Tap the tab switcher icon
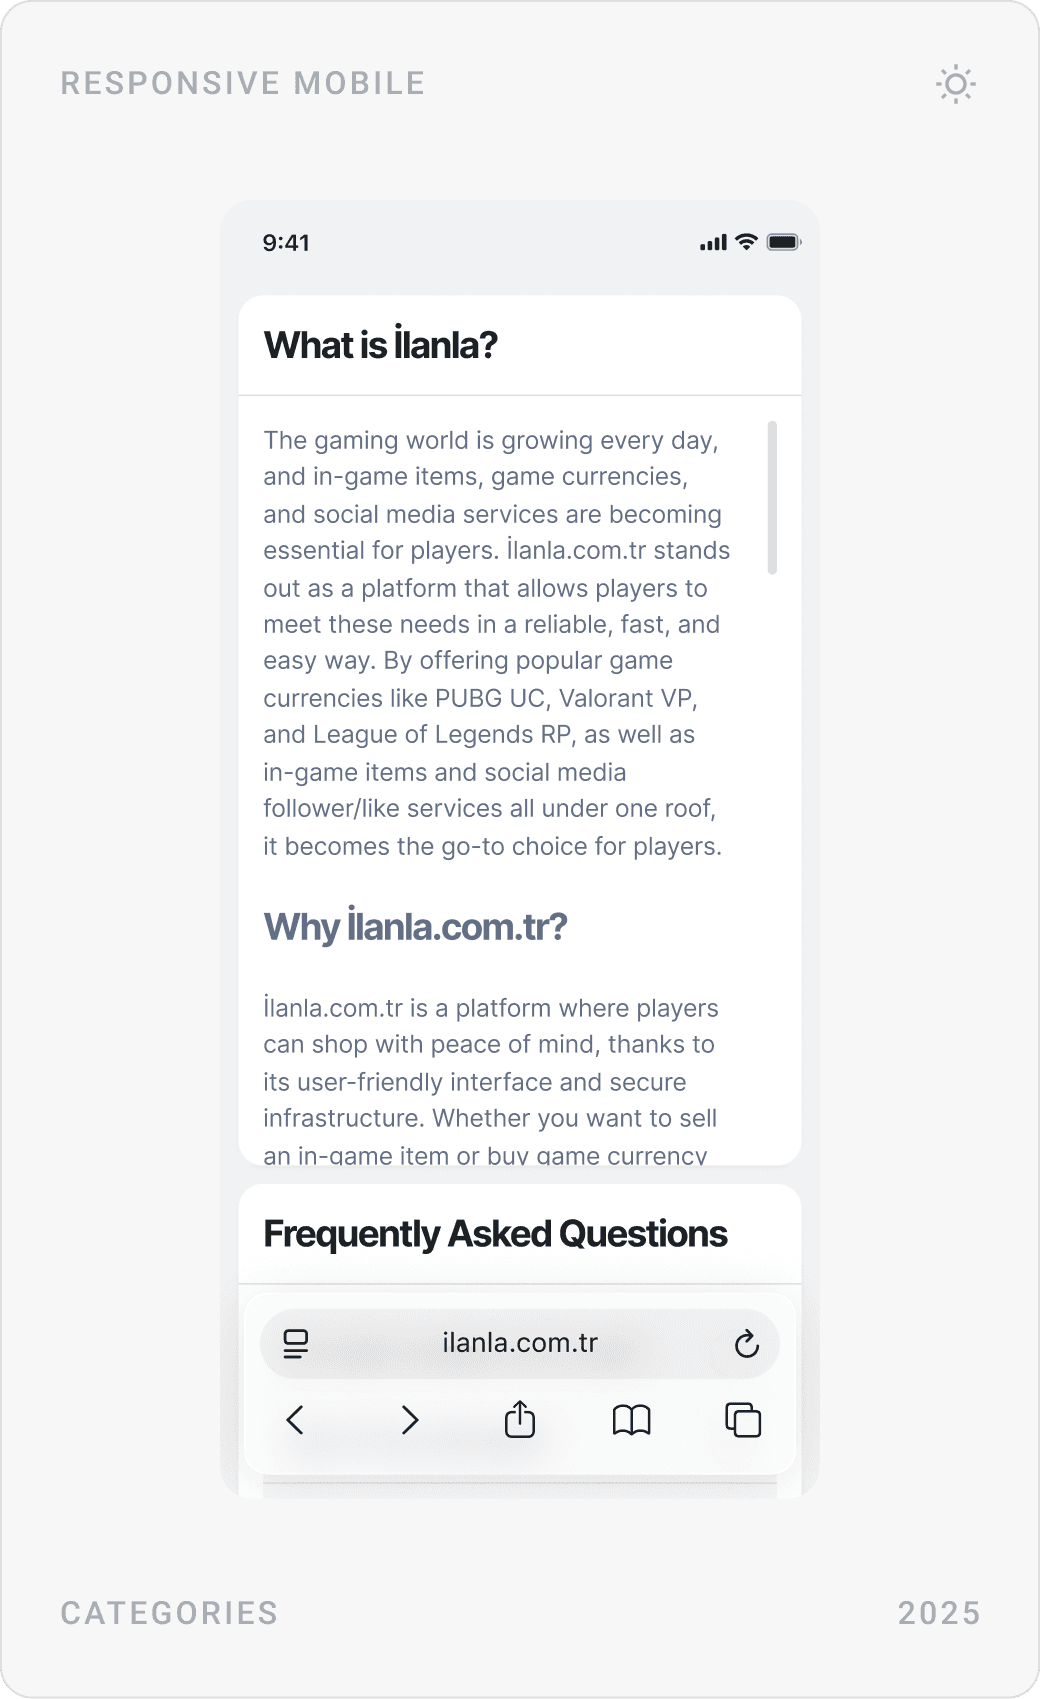The image size is (1040, 1699). click(743, 1420)
